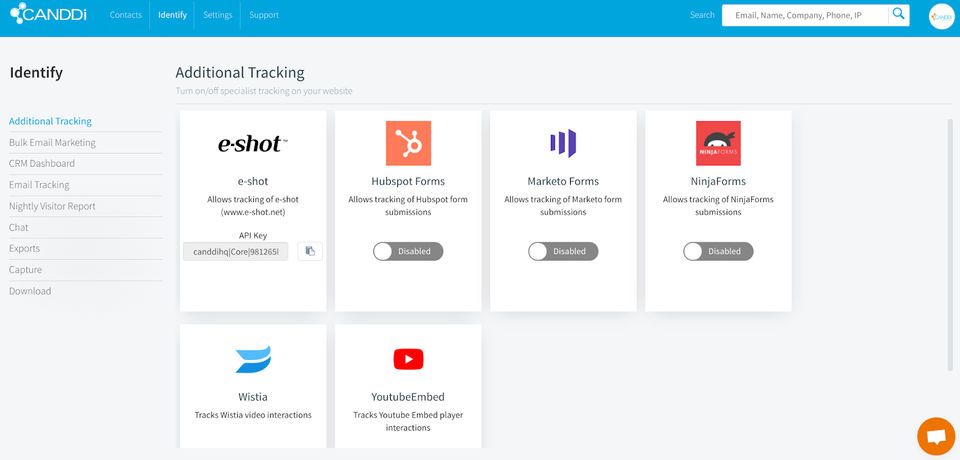960x460 pixels.
Task: Open the Support menu
Action: pyautogui.click(x=264, y=15)
